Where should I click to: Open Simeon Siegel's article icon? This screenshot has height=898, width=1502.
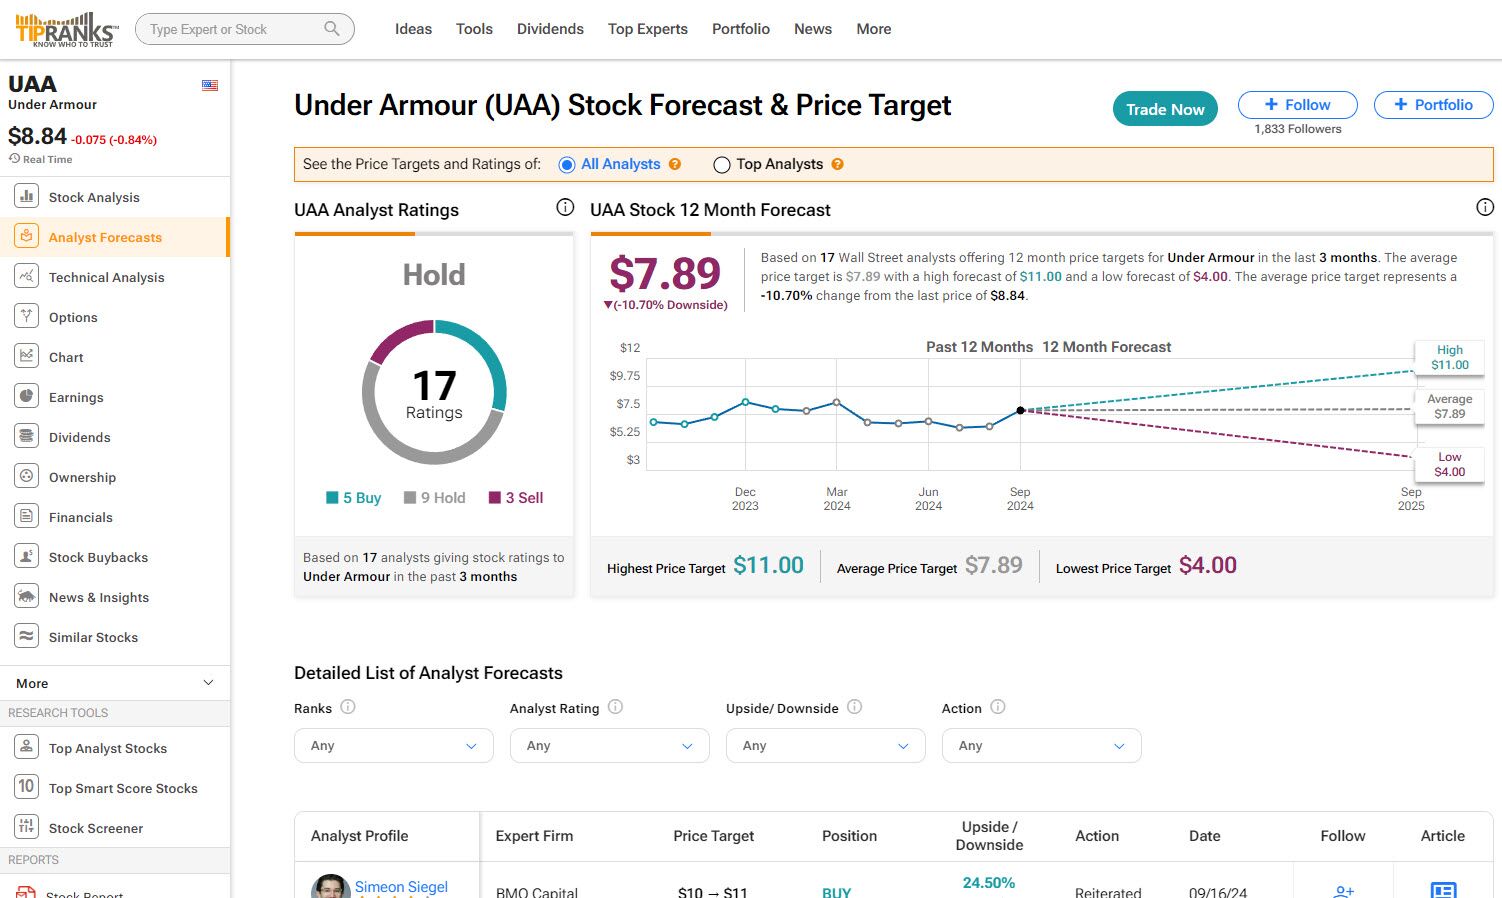(x=1443, y=890)
